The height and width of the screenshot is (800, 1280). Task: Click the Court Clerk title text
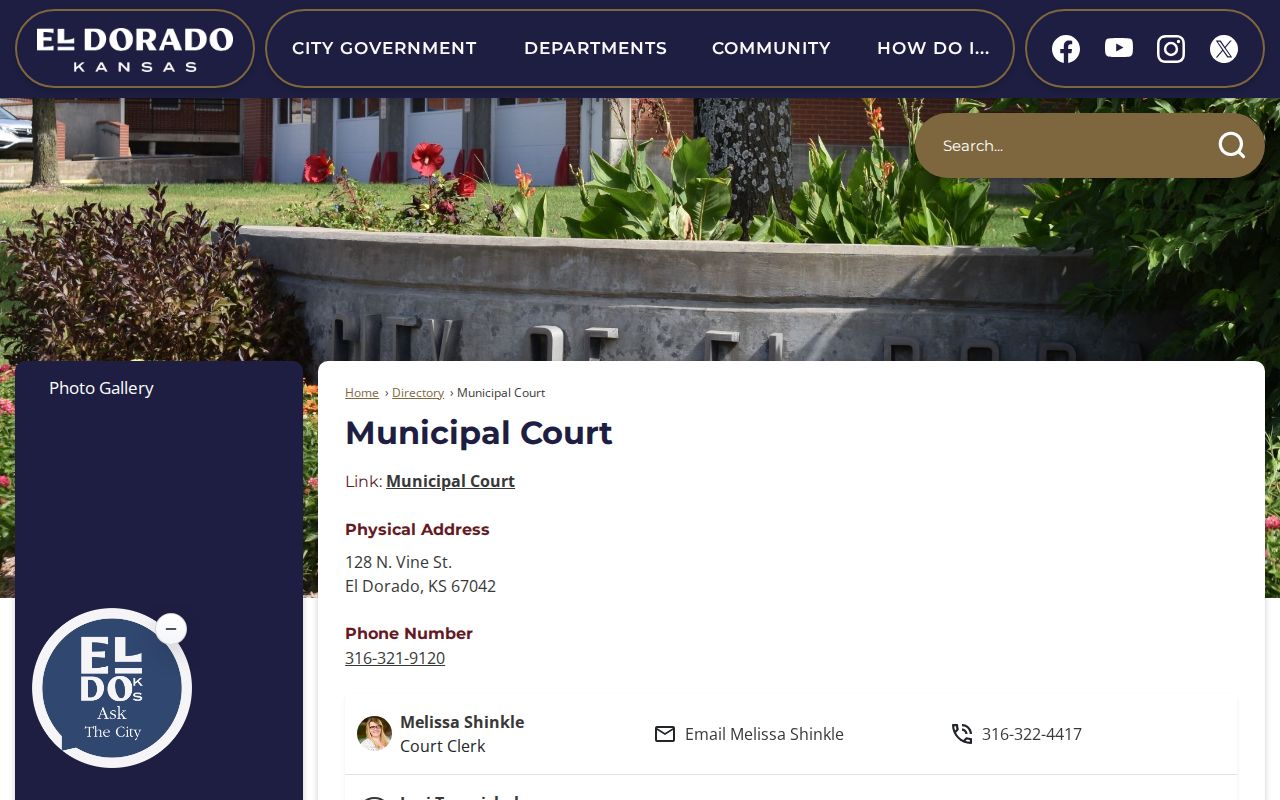point(442,746)
